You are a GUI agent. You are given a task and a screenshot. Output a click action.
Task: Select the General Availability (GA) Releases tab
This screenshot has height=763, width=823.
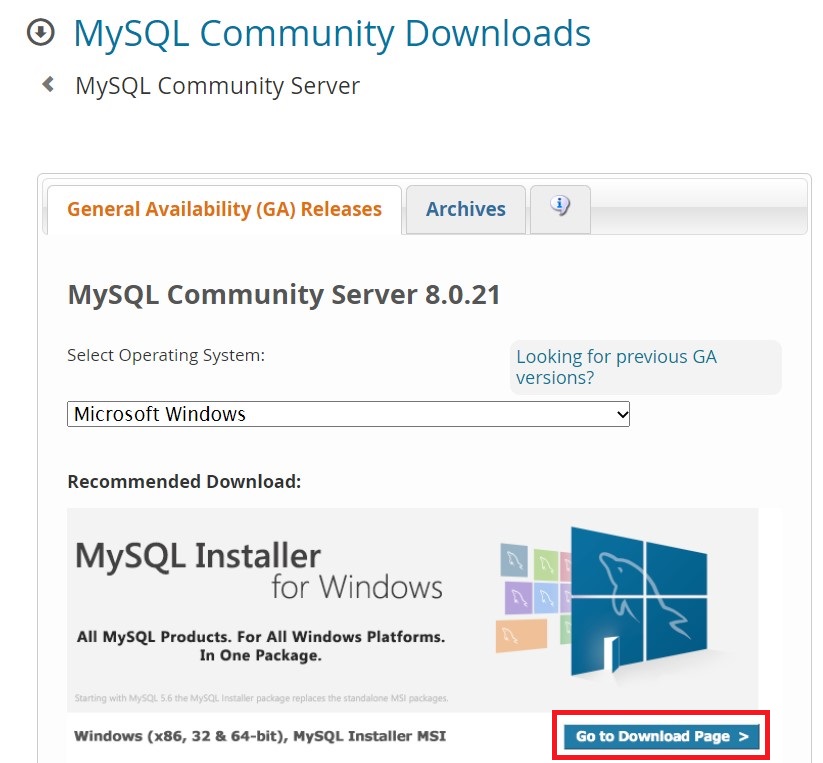(224, 209)
